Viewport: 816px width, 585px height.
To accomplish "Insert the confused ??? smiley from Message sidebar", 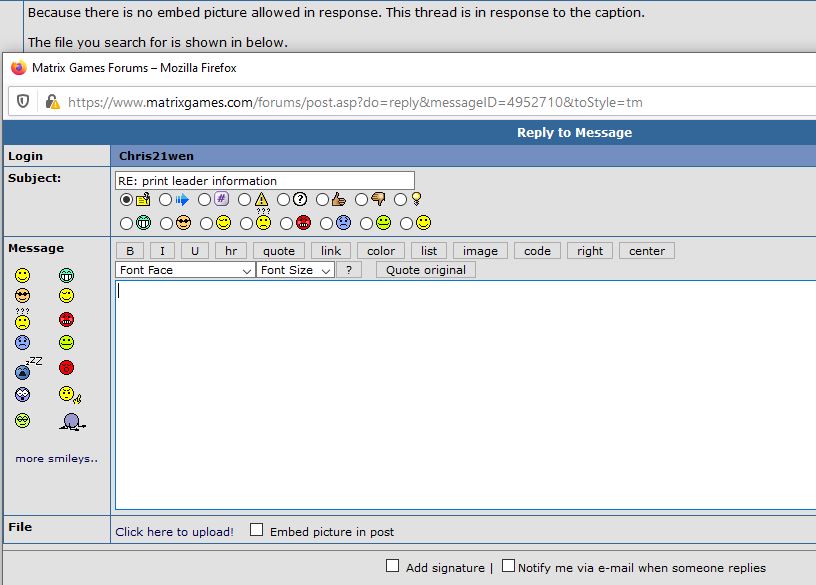I will point(22,319).
